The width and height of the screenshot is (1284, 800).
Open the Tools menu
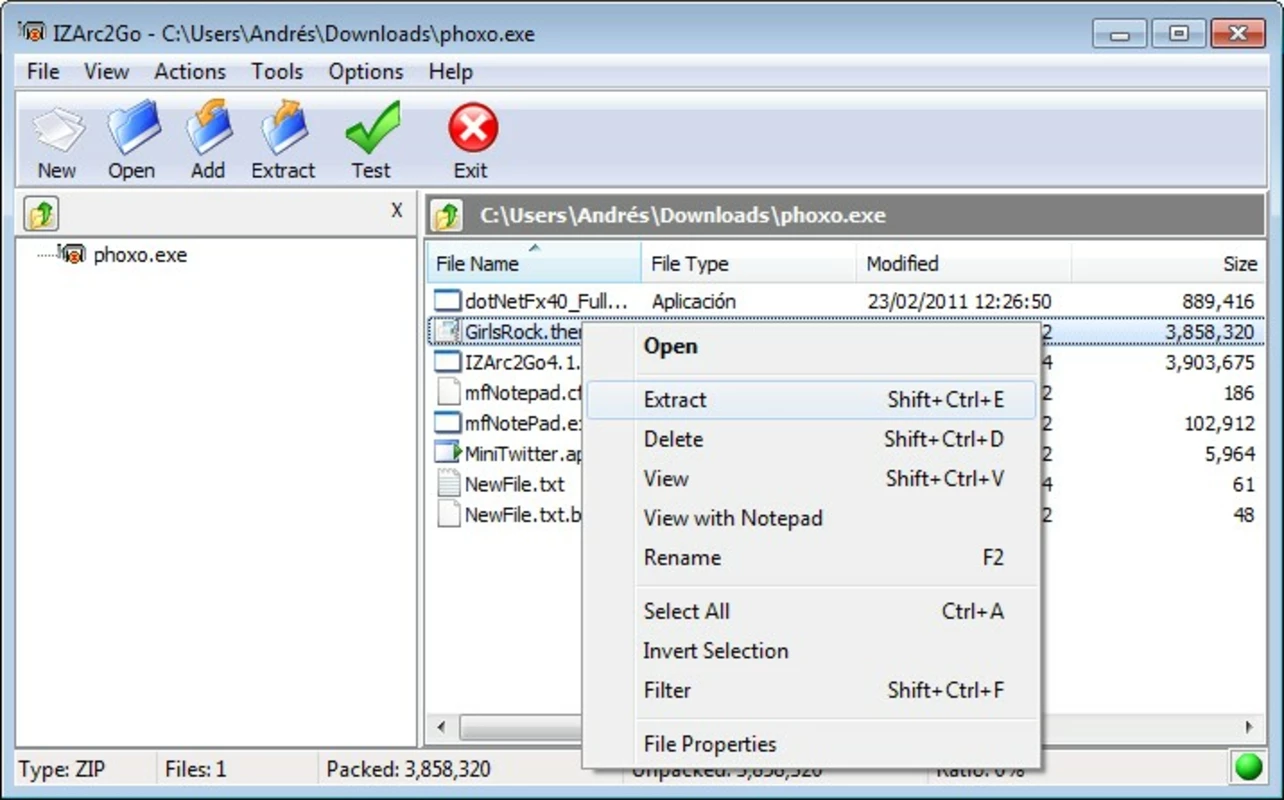(x=277, y=72)
